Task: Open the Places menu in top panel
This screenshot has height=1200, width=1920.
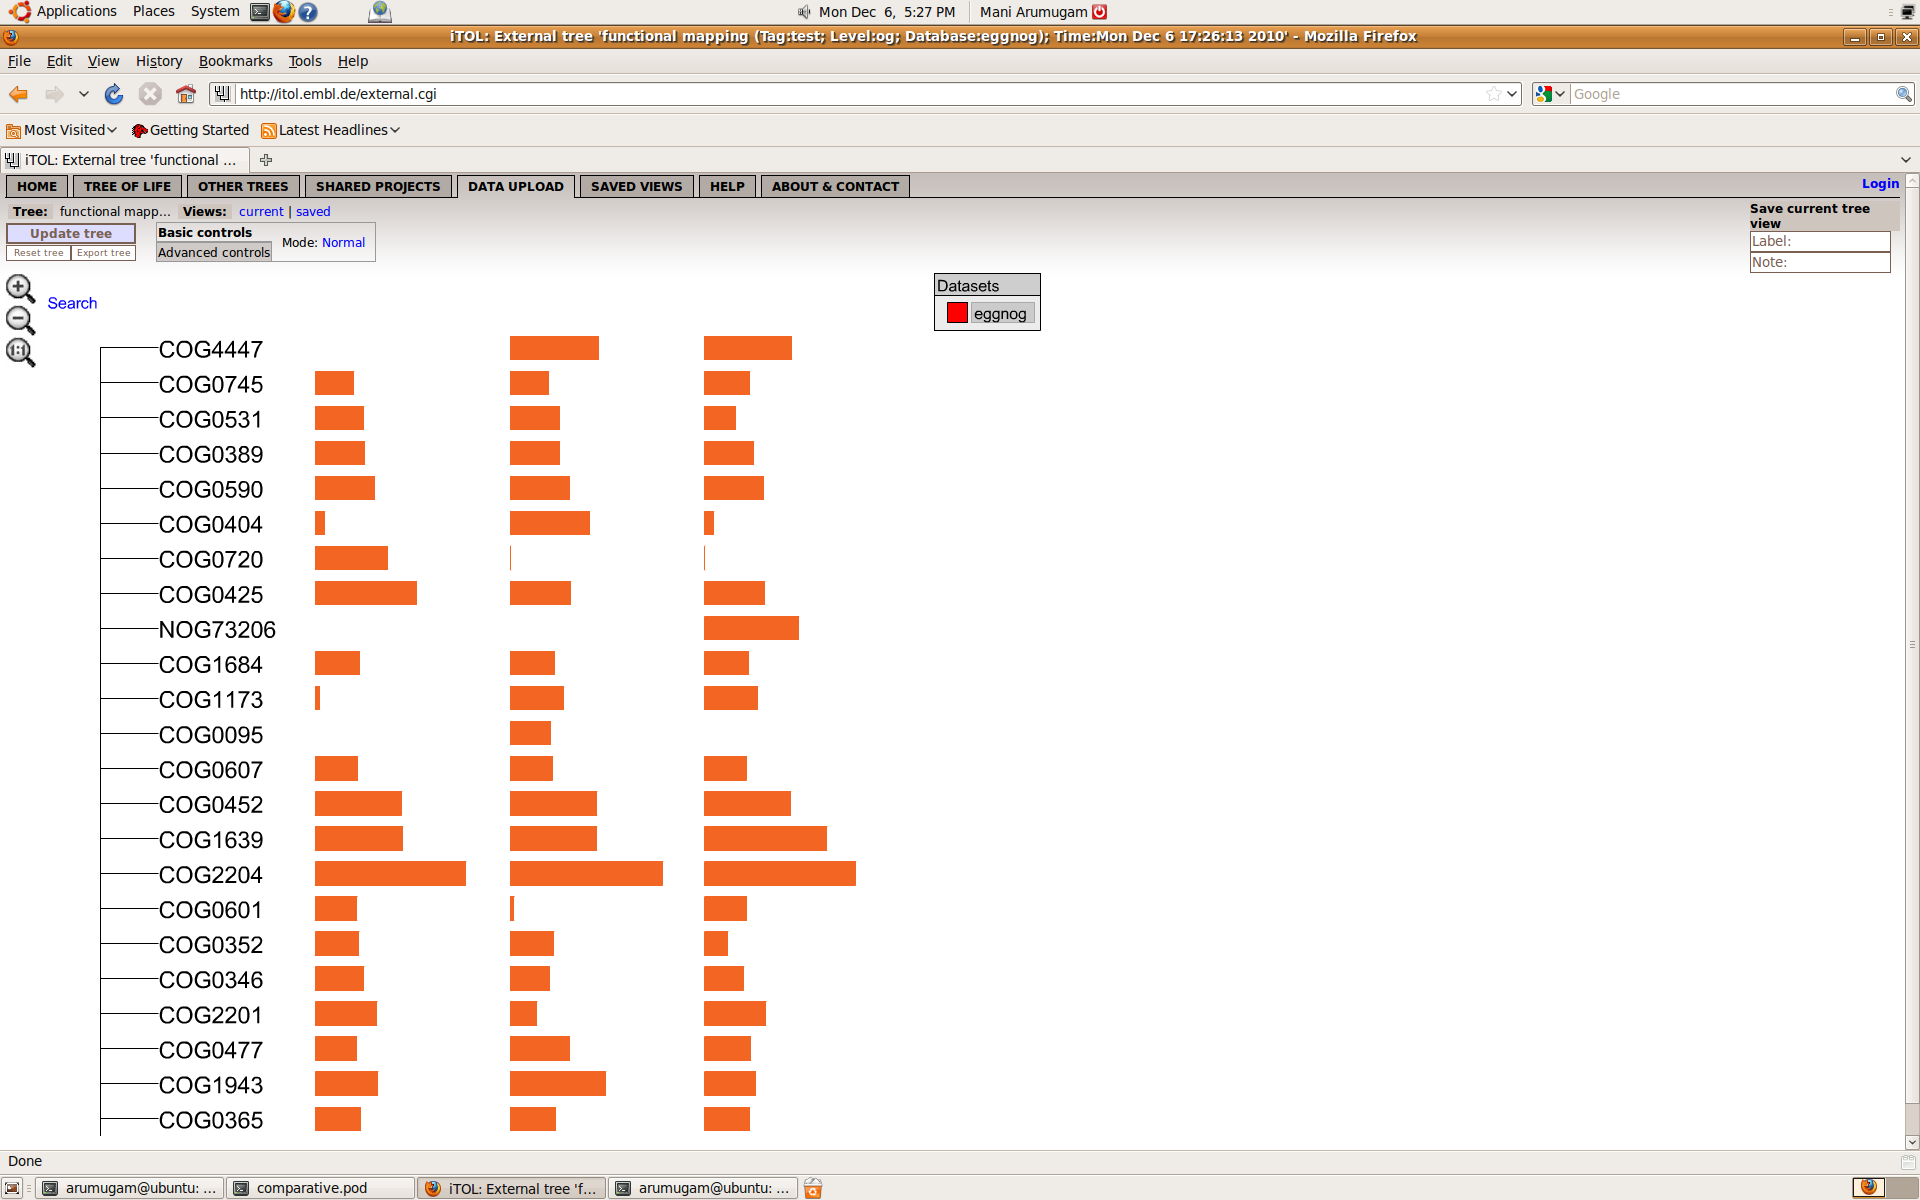Action: coord(153,12)
